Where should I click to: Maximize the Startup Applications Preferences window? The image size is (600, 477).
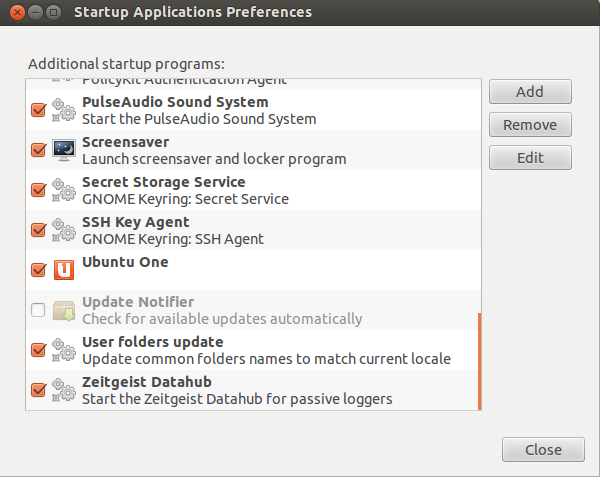point(54,13)
